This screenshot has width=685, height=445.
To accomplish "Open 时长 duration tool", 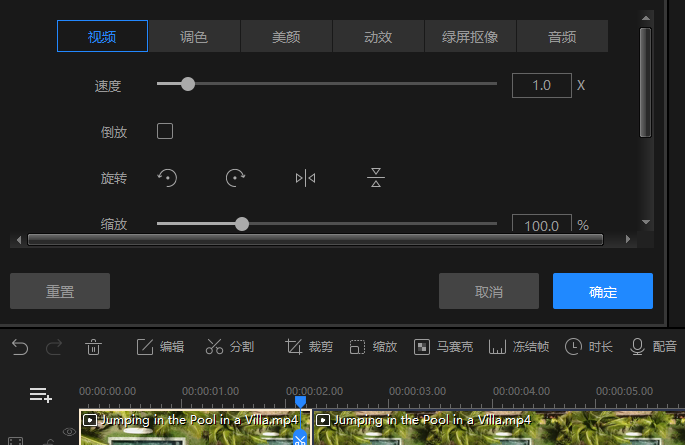I will 588,347.
